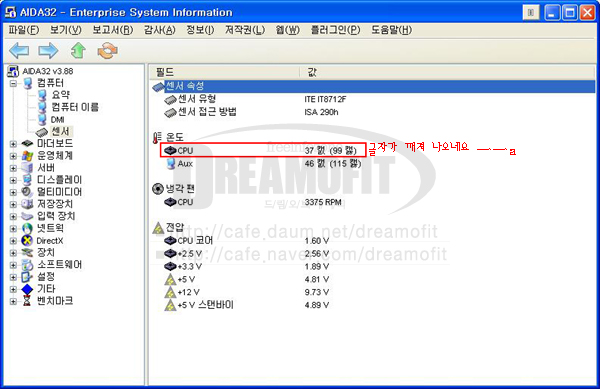Click the AIDA32 title bar application icon
600x389 pixels.
tap(10, 12)
